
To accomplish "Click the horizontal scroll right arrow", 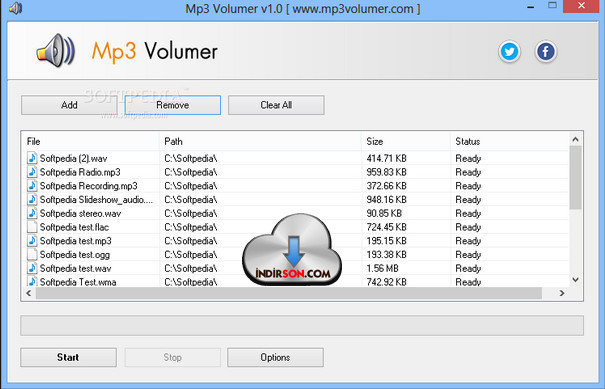I will tap(562, 293).
